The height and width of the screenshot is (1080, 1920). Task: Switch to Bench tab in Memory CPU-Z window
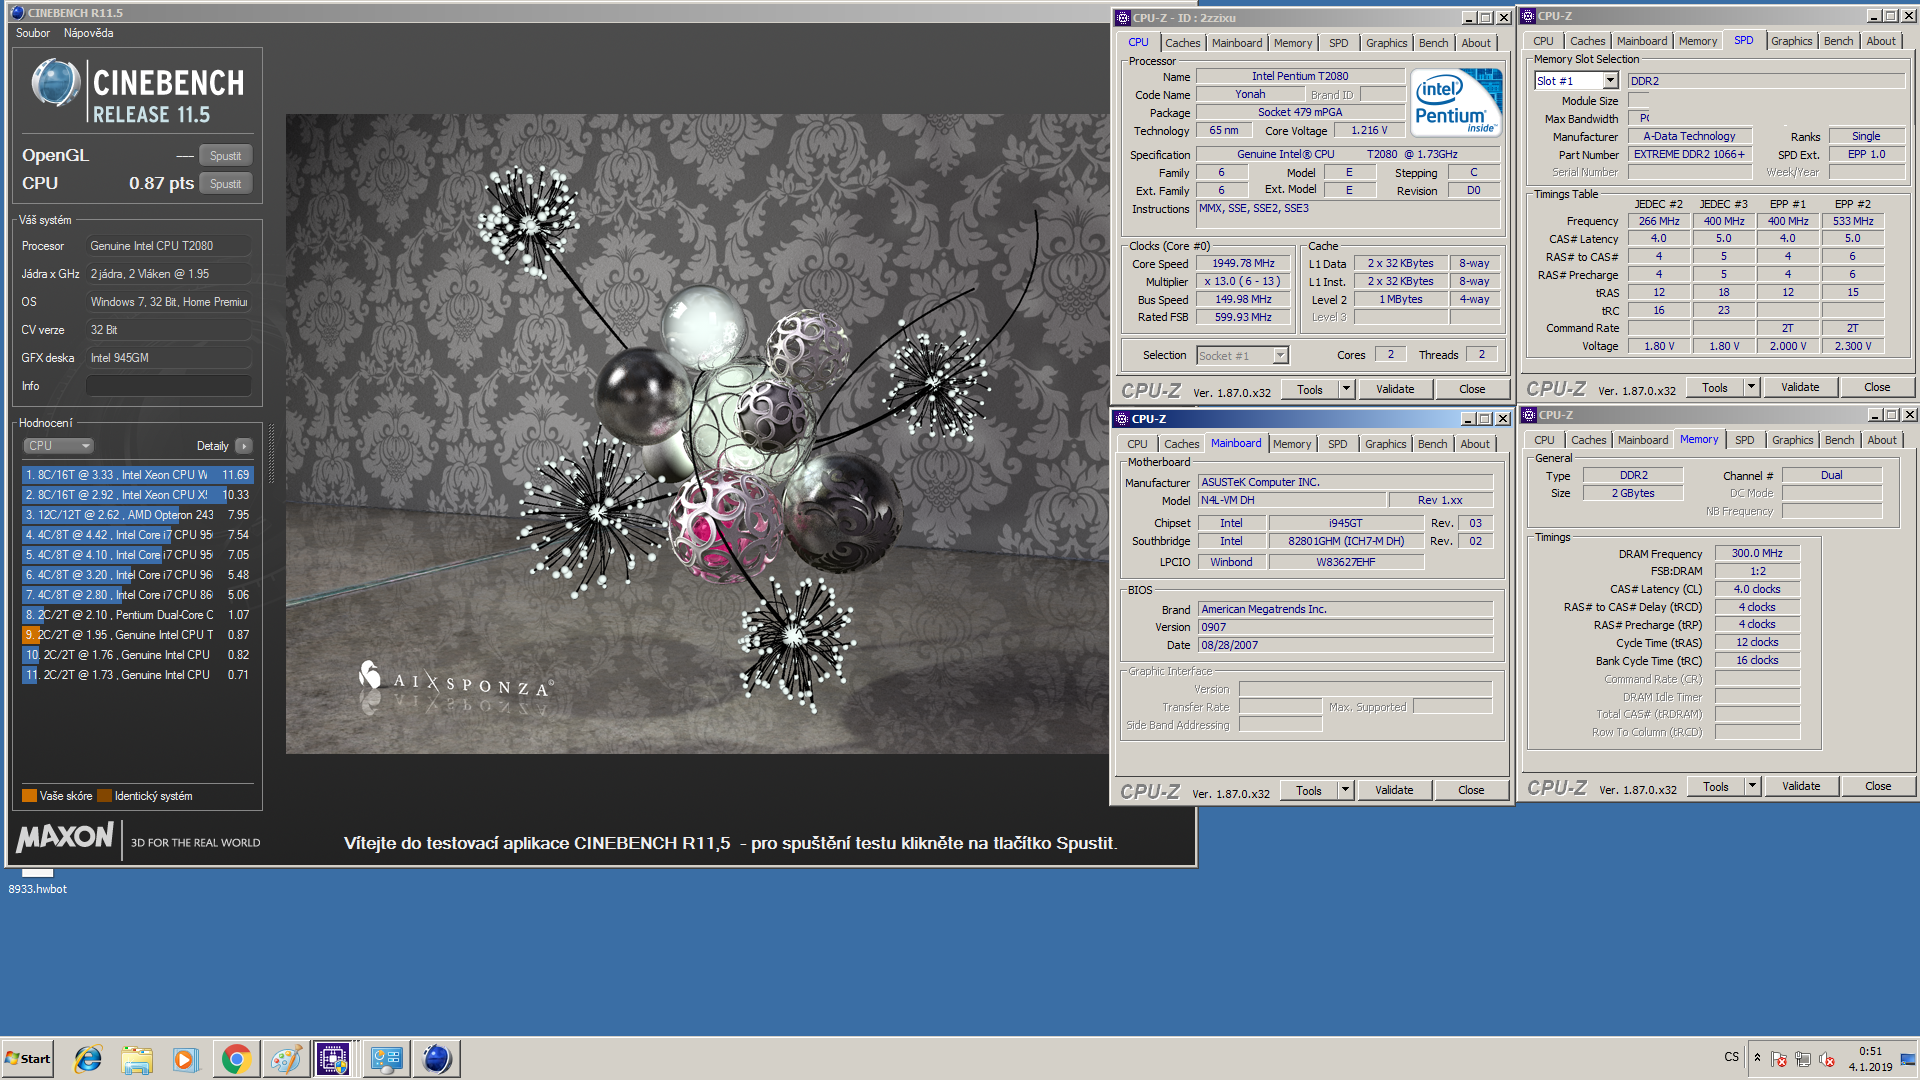coord(1839,440)
